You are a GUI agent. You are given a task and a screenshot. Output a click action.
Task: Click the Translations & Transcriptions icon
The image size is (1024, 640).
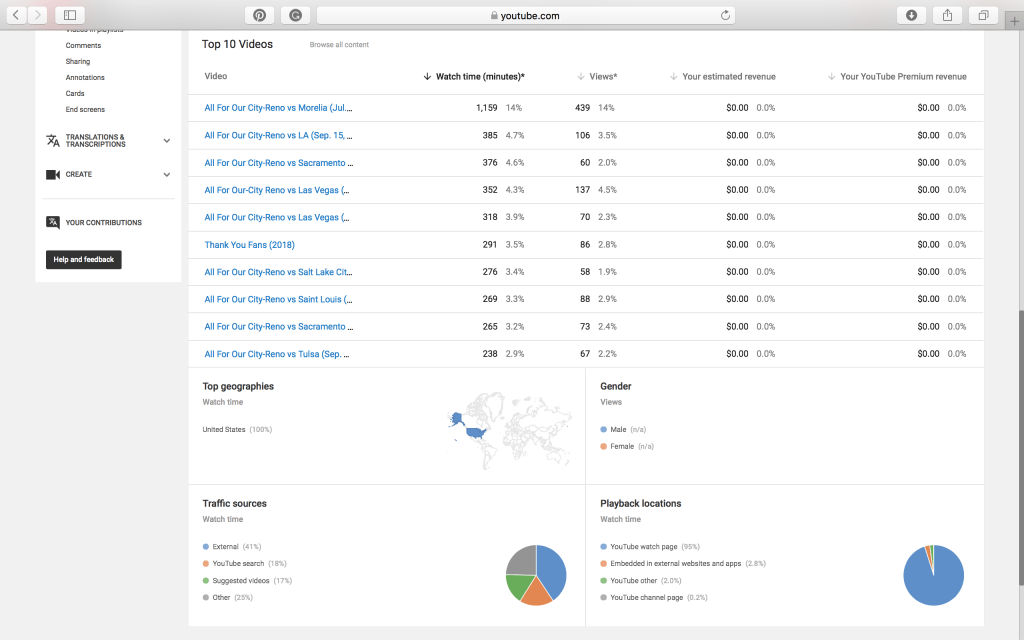pos(53,141)
